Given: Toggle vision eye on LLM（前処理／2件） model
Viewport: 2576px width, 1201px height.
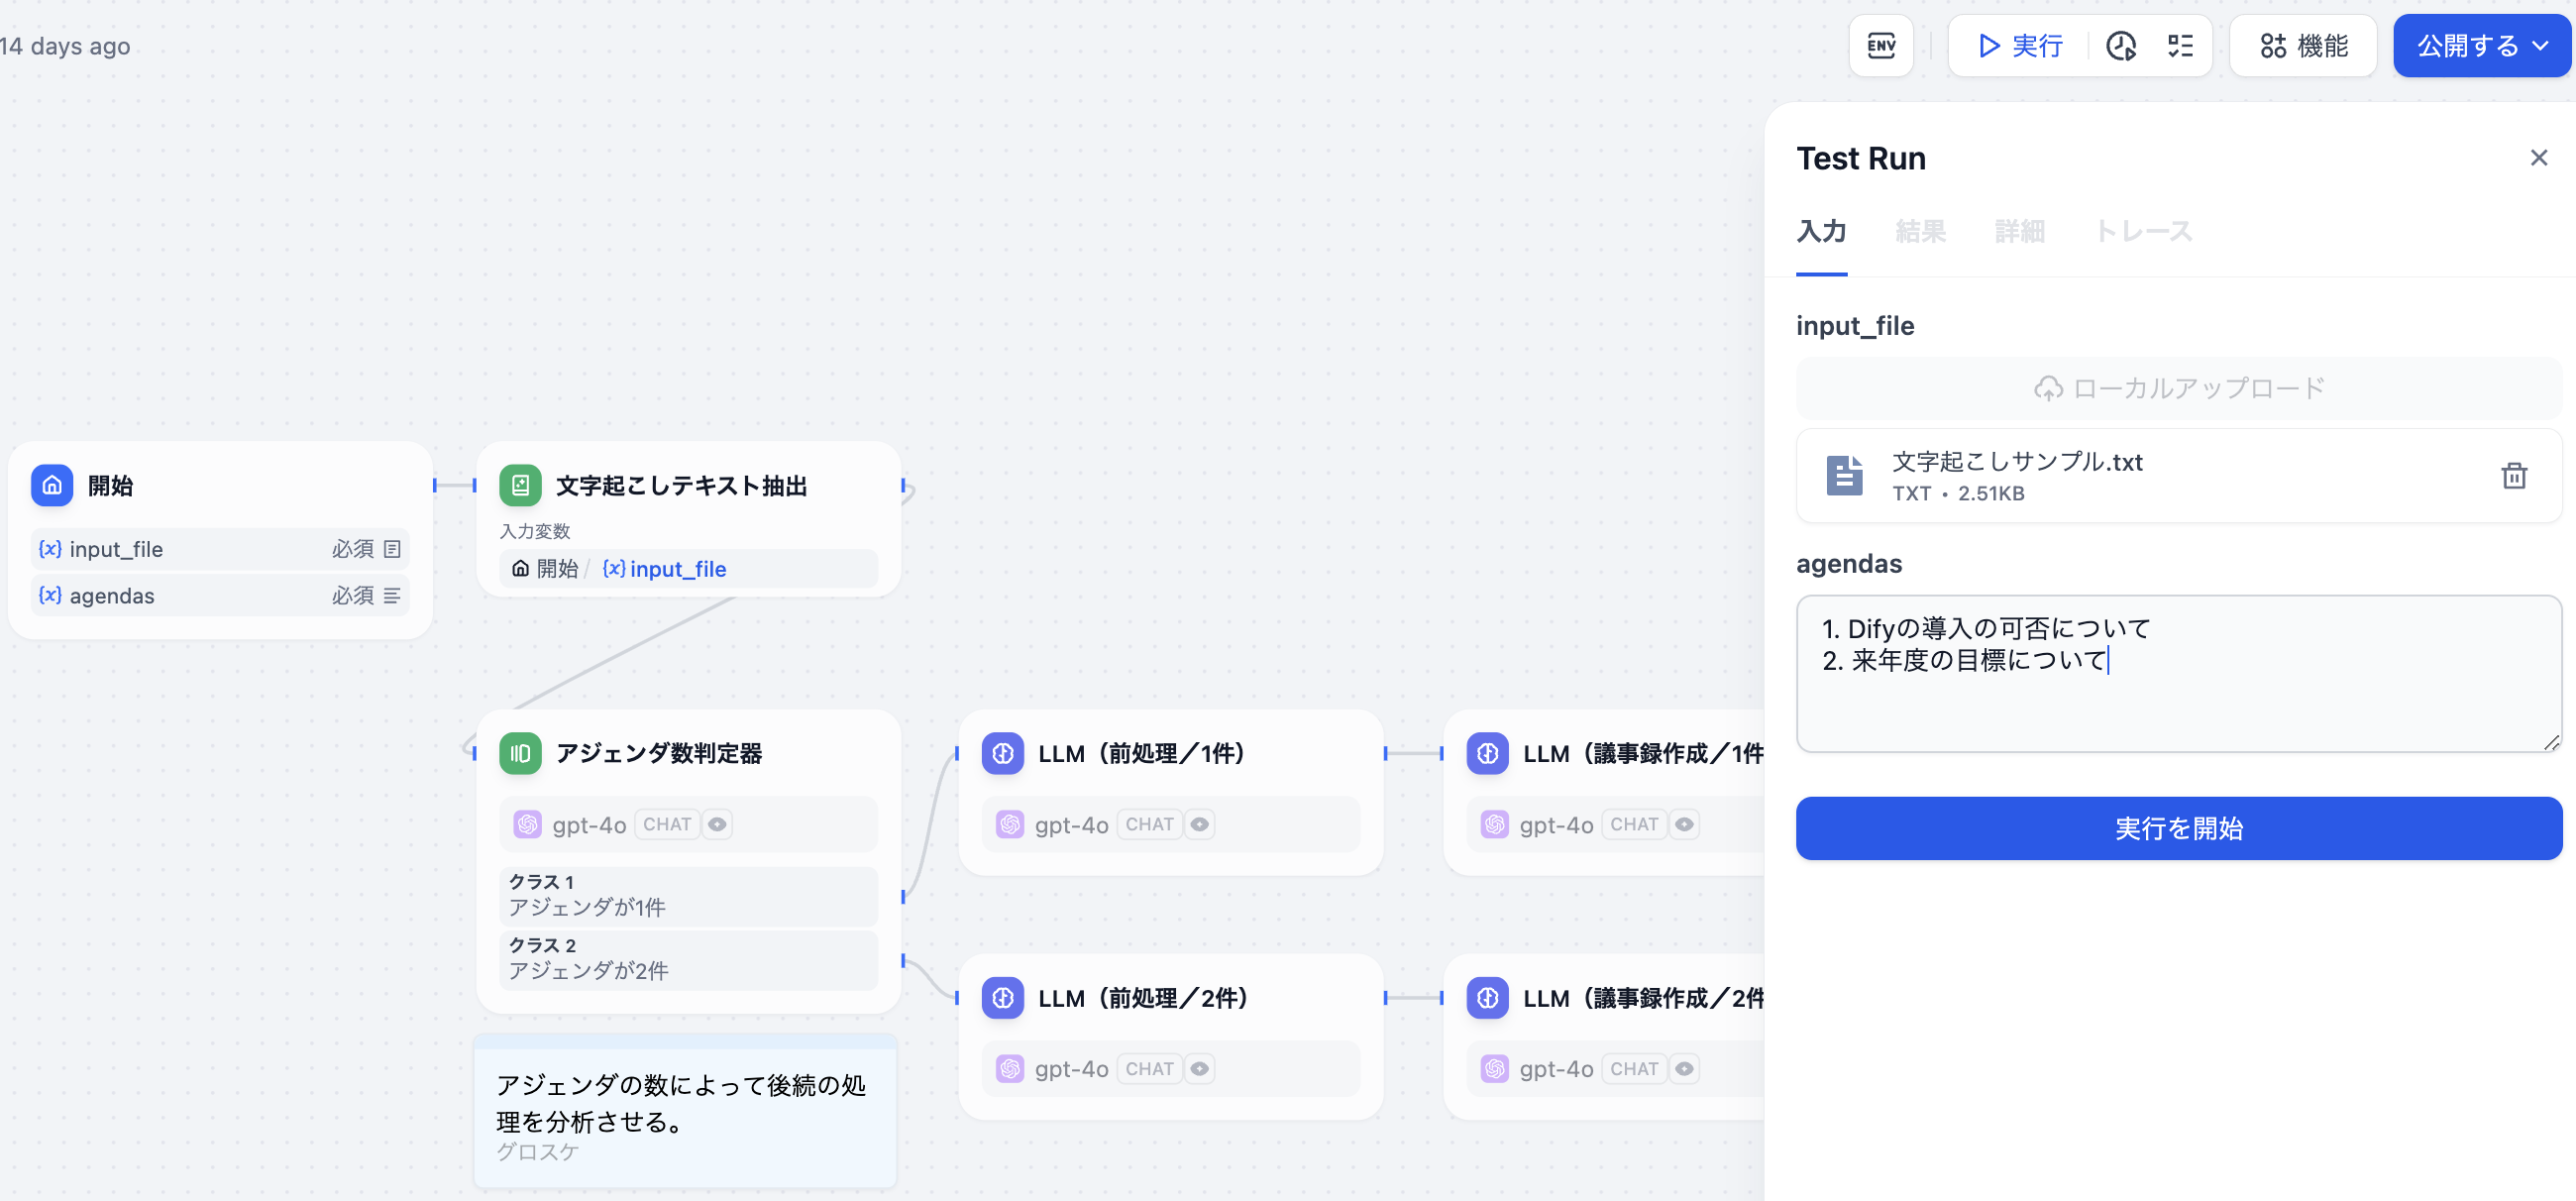Looking at the screenshot, I should pos(1199,1069).
